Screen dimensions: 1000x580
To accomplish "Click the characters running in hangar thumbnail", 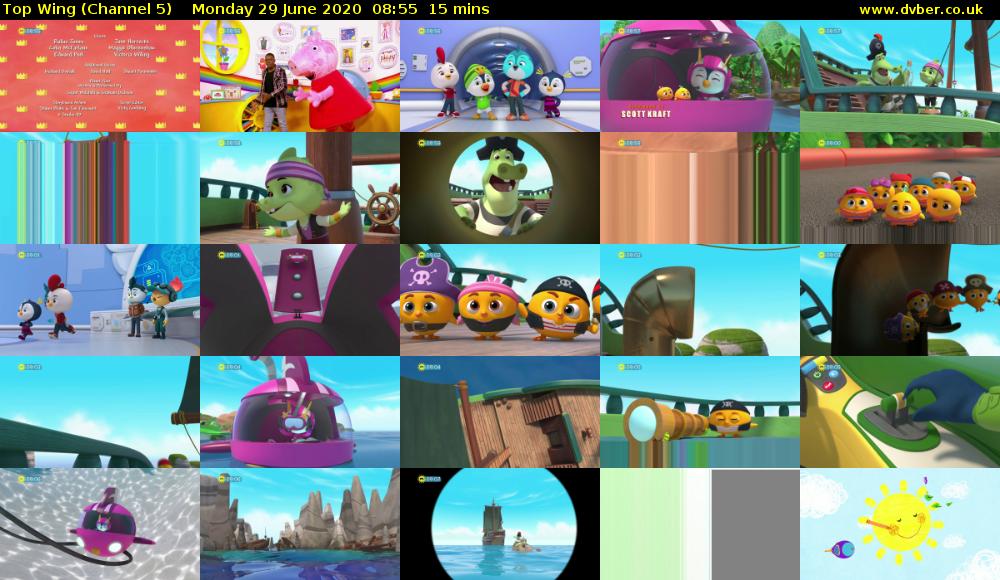I will point(100,300).
